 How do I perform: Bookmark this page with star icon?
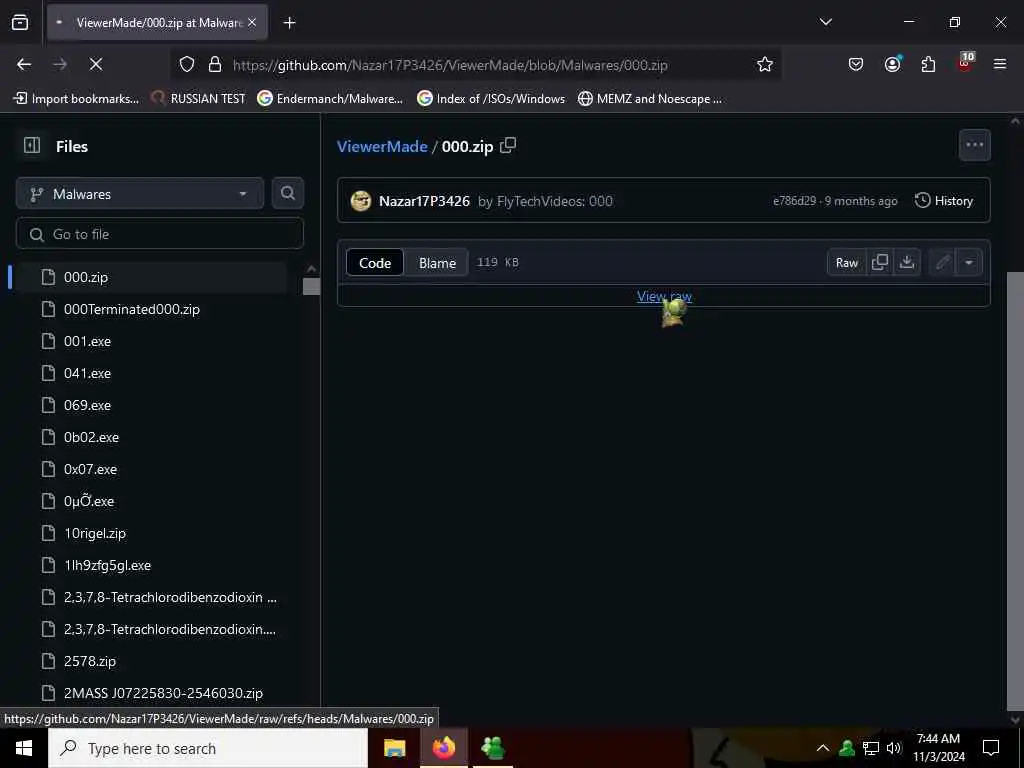(765, 64)
